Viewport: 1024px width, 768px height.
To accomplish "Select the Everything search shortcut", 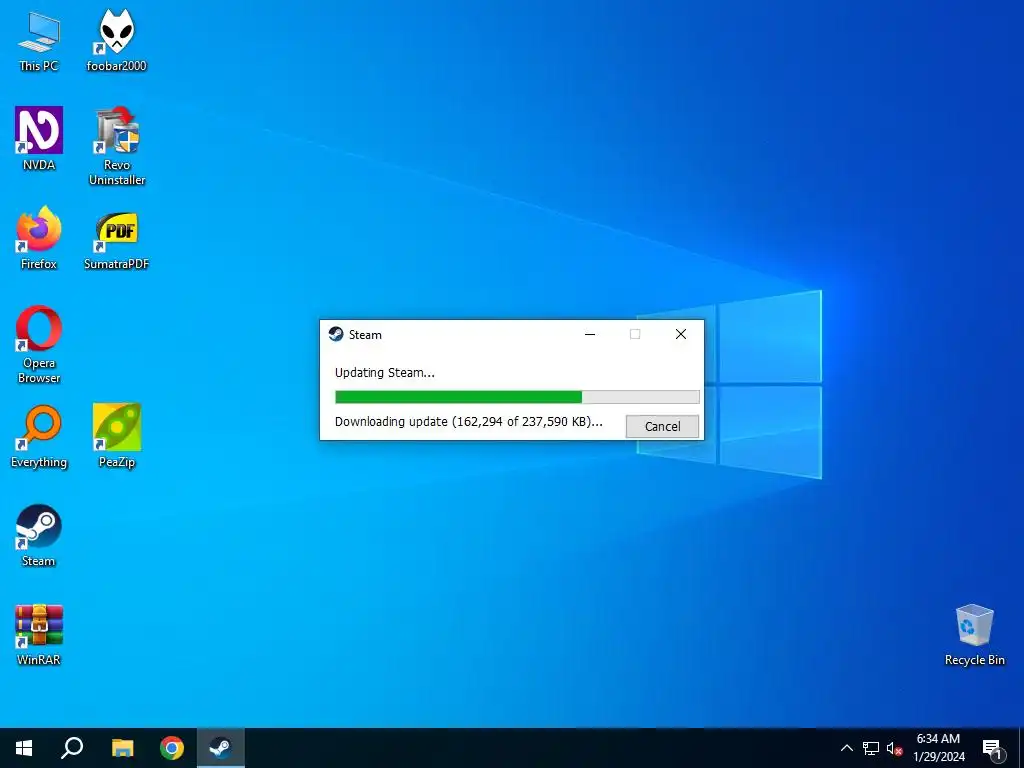I will click(x=39, y=436).
